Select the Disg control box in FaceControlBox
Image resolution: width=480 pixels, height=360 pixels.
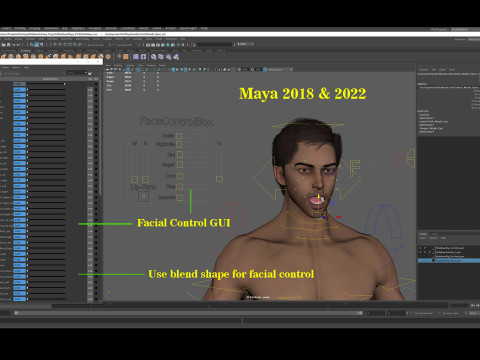tap(179, 186)
